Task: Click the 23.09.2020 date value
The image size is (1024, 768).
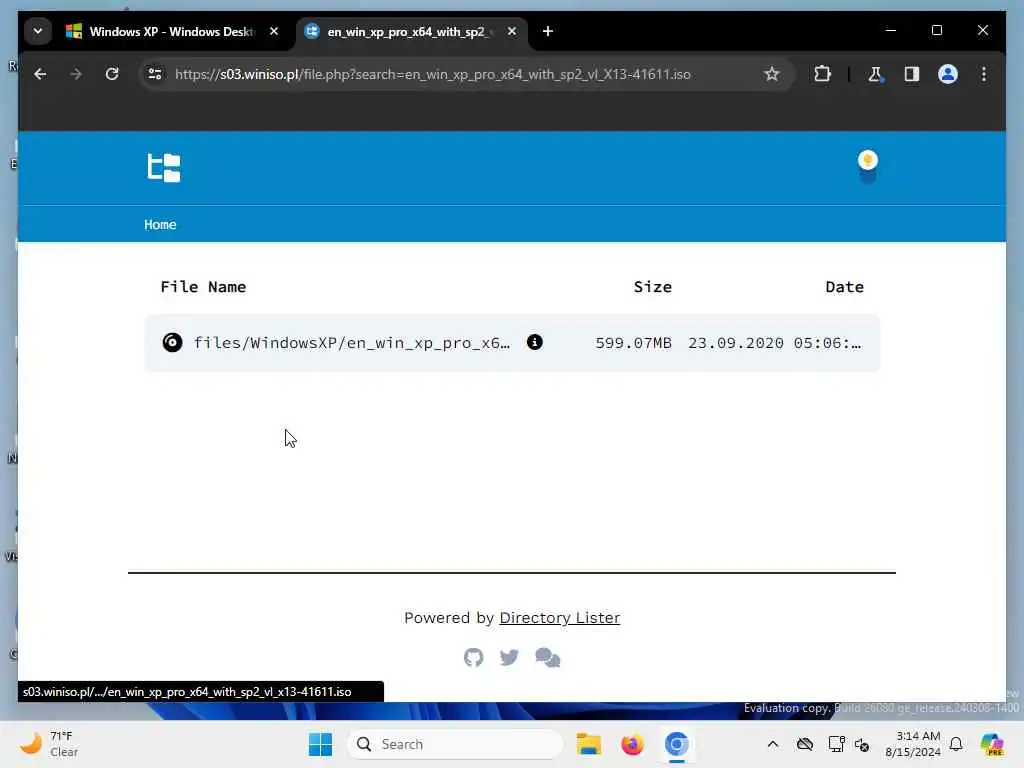Action: pos(775,343)
